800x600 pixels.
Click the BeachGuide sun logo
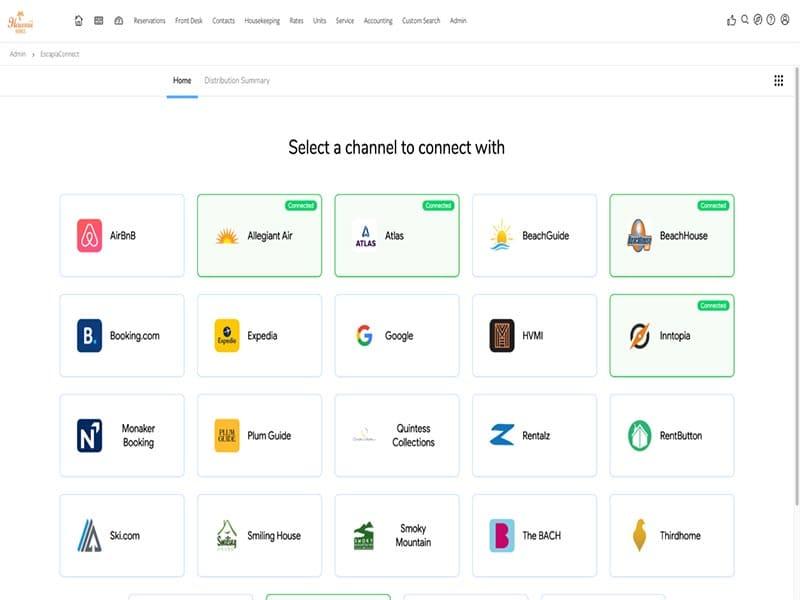(502, 236)
